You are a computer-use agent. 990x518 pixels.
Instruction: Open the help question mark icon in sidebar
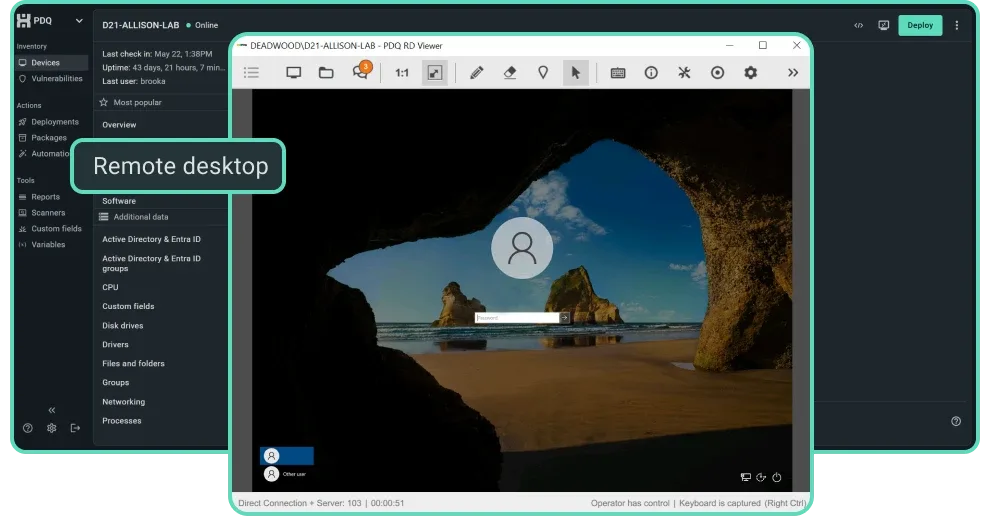(28, 428)
